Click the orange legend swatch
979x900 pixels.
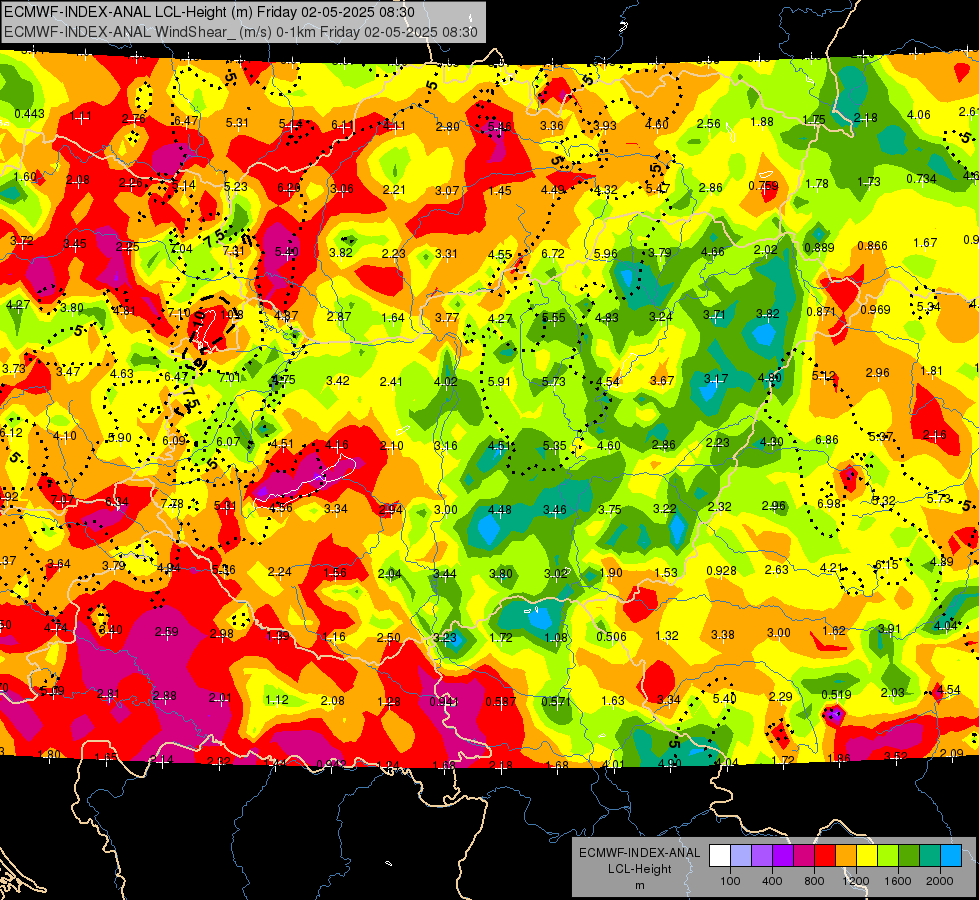click(x=846, y=856)
